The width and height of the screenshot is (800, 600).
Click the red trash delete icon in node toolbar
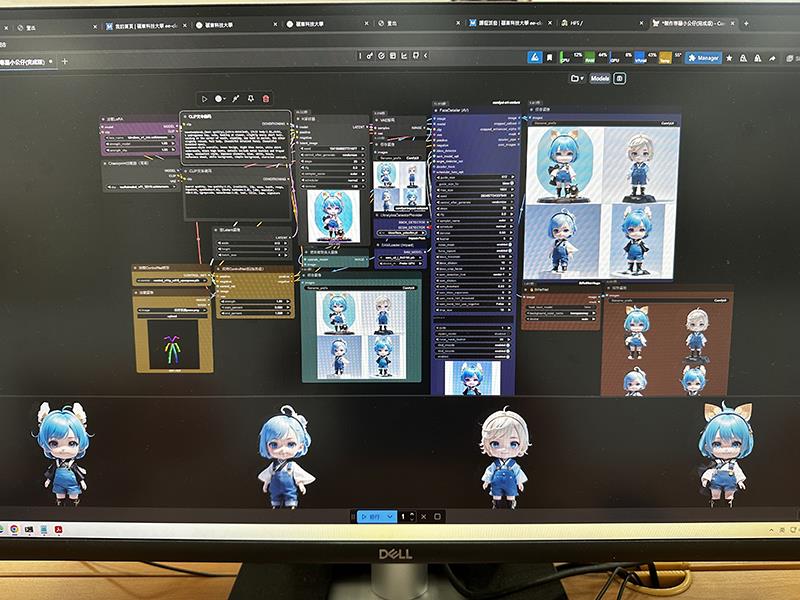tap(266, 99)
